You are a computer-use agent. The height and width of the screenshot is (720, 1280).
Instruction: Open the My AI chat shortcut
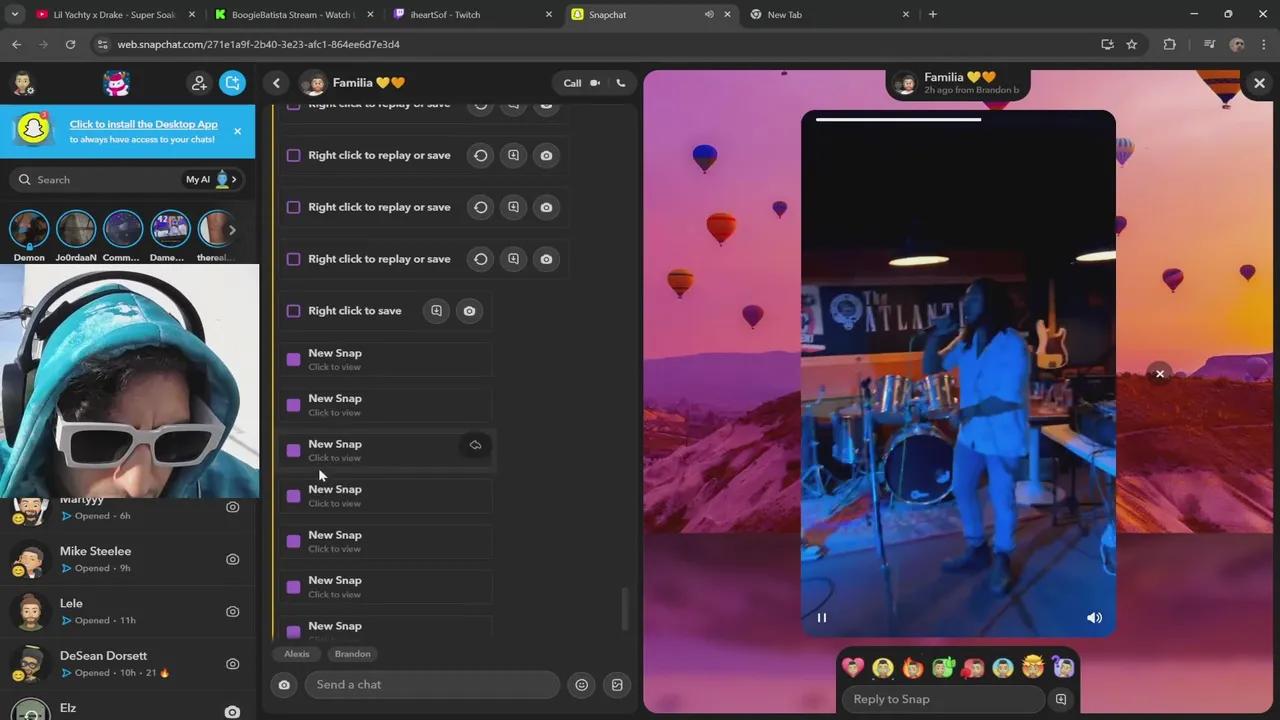(x=211, y=180)
